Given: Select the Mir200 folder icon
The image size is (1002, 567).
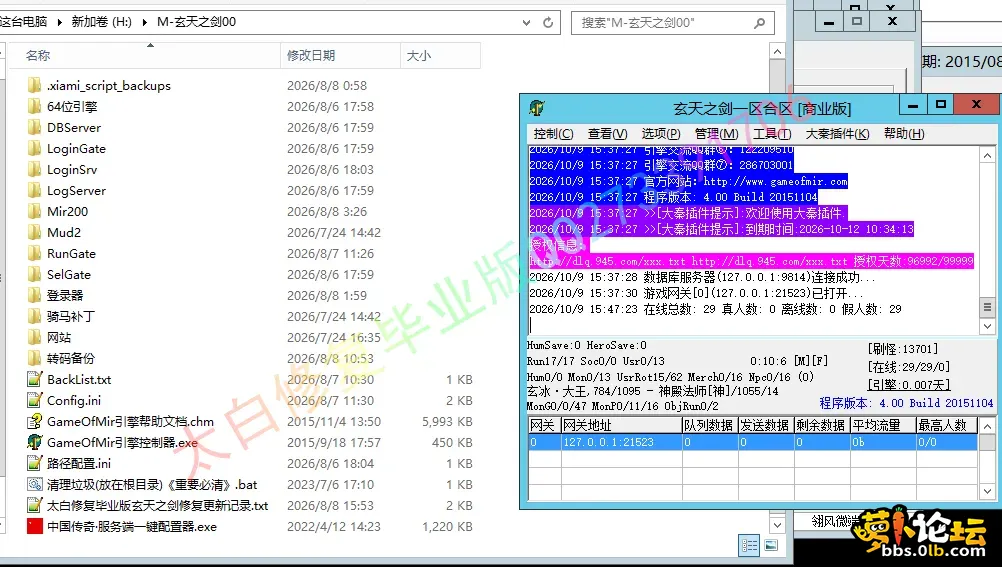Looking at the screenshot, I should [x=35, y=212].
